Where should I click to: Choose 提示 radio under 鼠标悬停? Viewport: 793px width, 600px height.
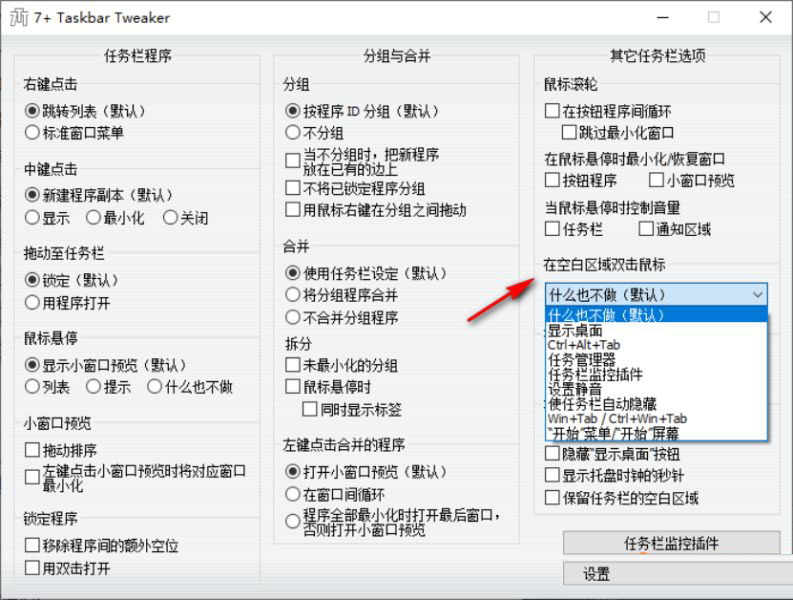point(93,387)
